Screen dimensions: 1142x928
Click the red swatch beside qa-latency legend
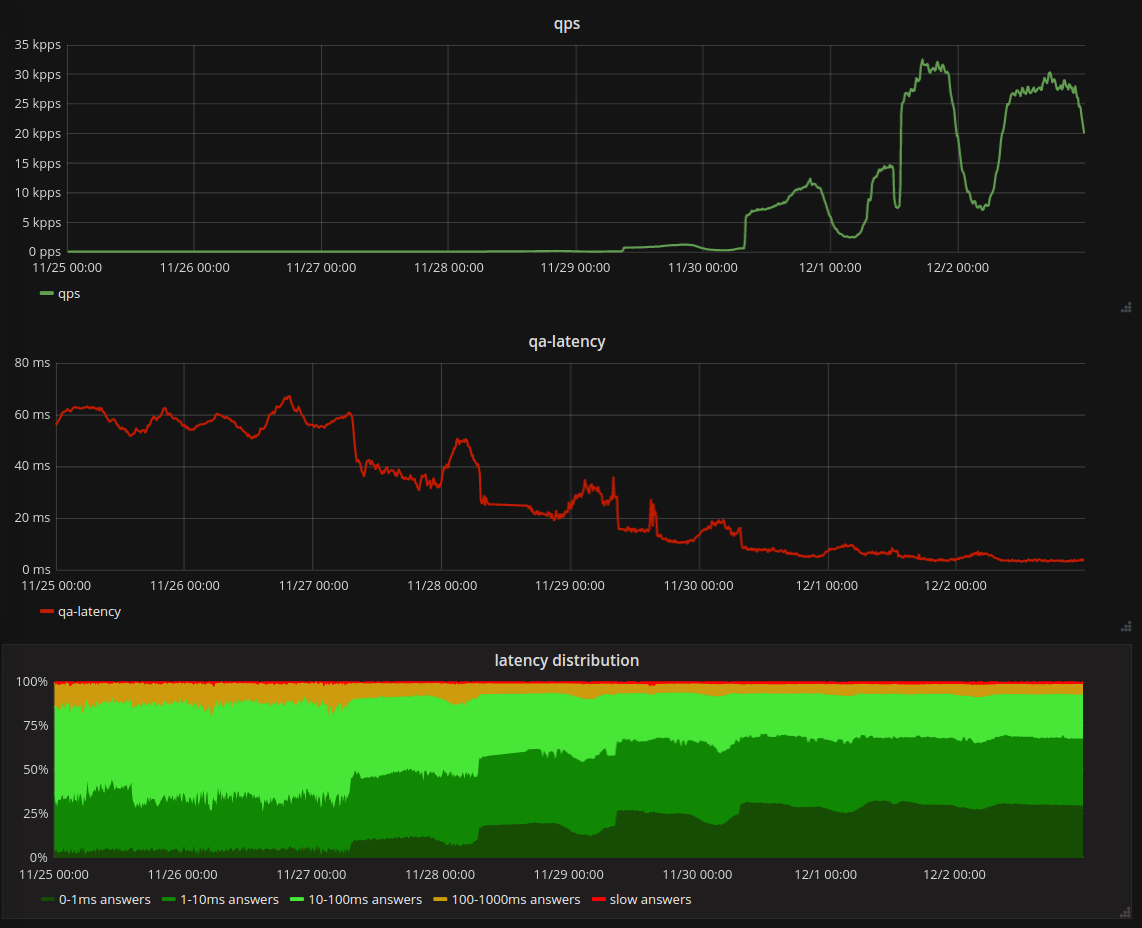click(46, 611)
